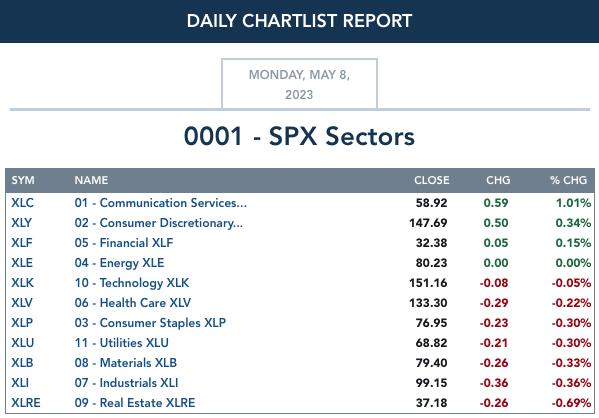599x418 pixels.
Task: Select the XLY ticker symbol
Action: [21, 223]
